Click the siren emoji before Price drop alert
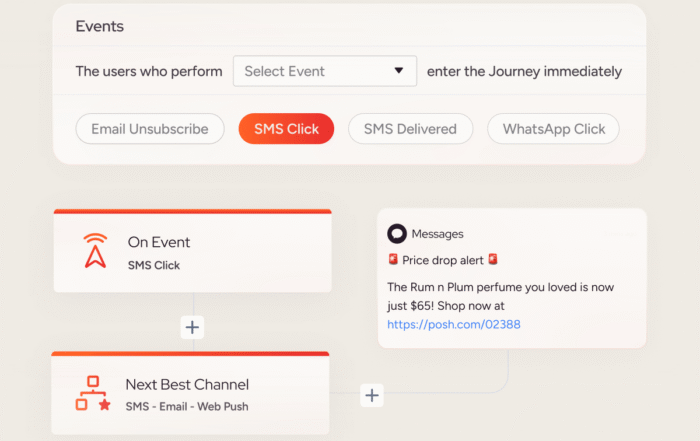The height and width of the screenshot is (441, 700). pyautogui.click(x=393, y=260)
